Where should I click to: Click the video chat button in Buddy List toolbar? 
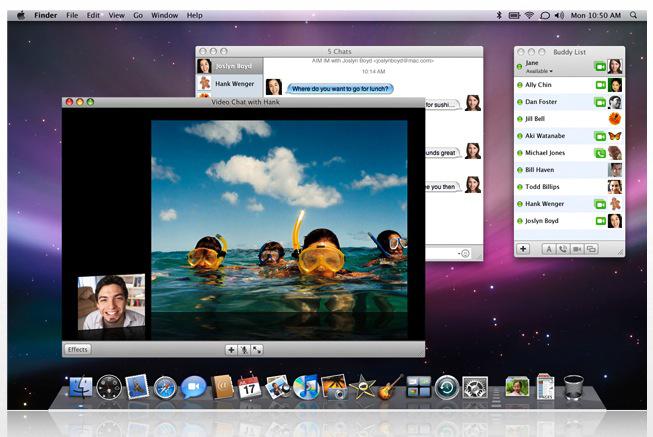point(577,249)
